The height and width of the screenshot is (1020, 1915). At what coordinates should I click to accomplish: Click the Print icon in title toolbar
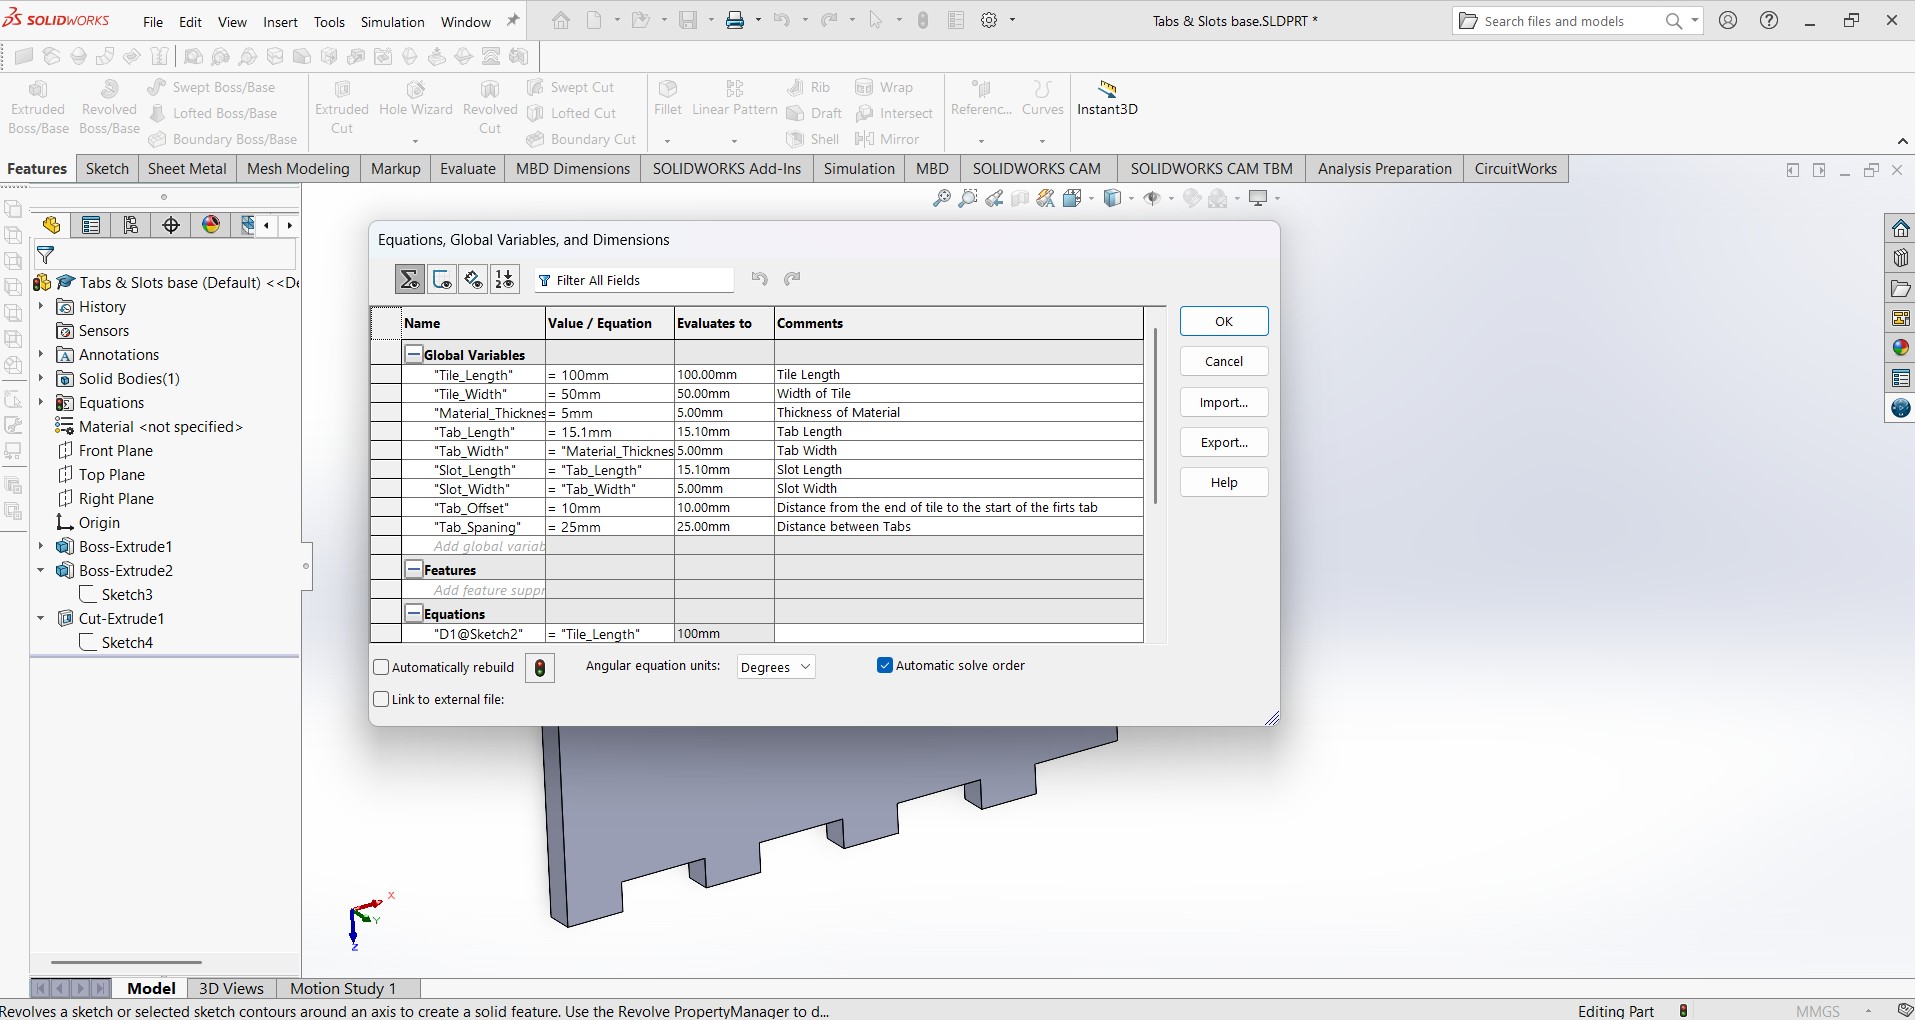pos(735,20)
